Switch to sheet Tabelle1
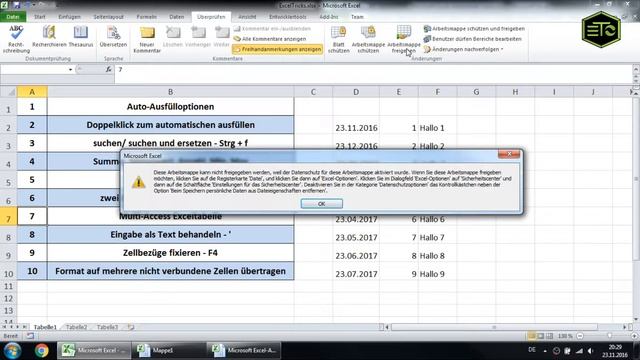640x360 pixels. pos(45,327)
